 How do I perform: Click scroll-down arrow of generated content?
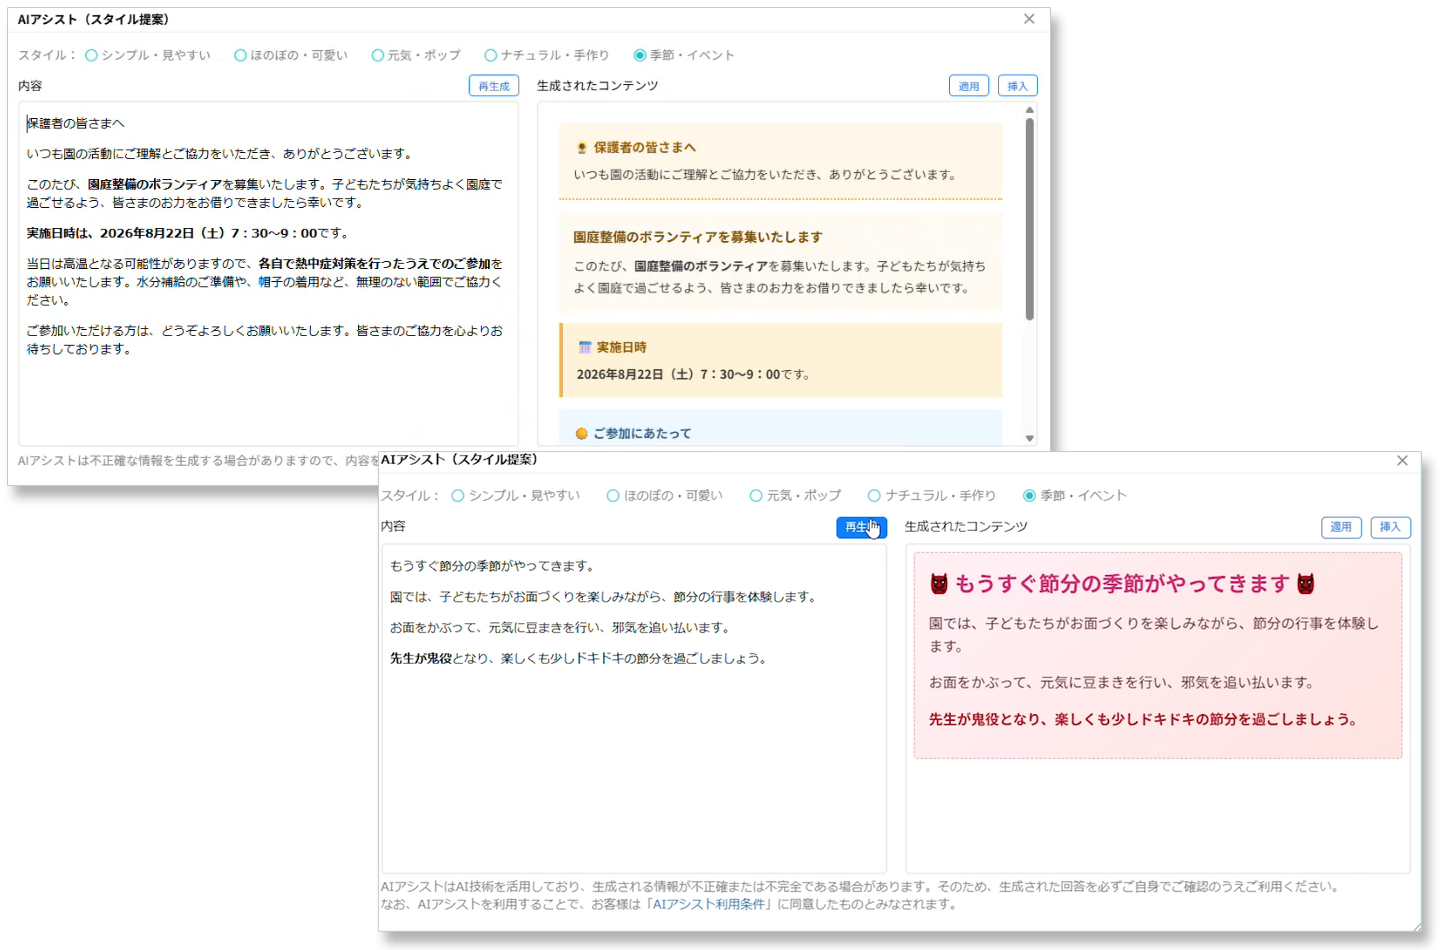[x=1029, y=438]
